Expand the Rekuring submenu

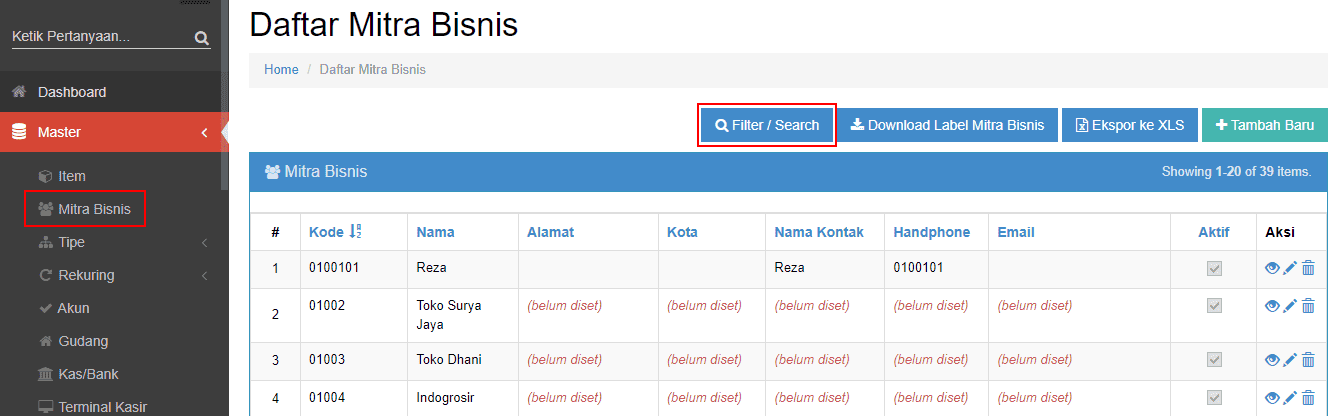pos(204,276)
